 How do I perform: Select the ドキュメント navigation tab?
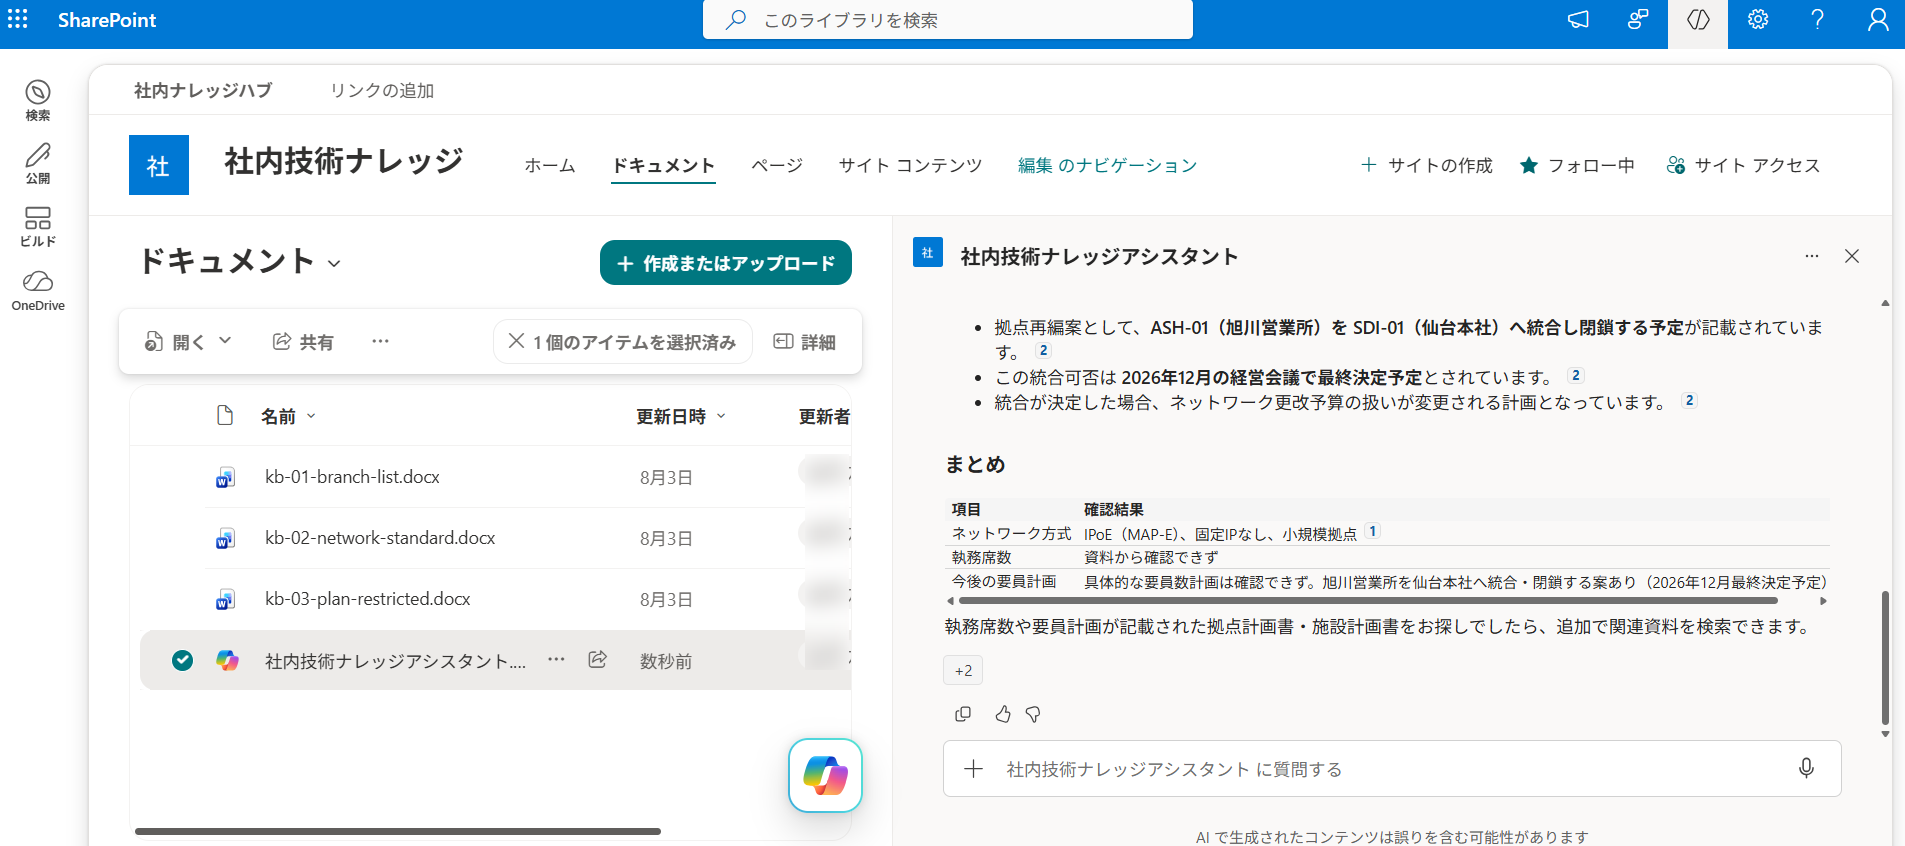(663, 165)
